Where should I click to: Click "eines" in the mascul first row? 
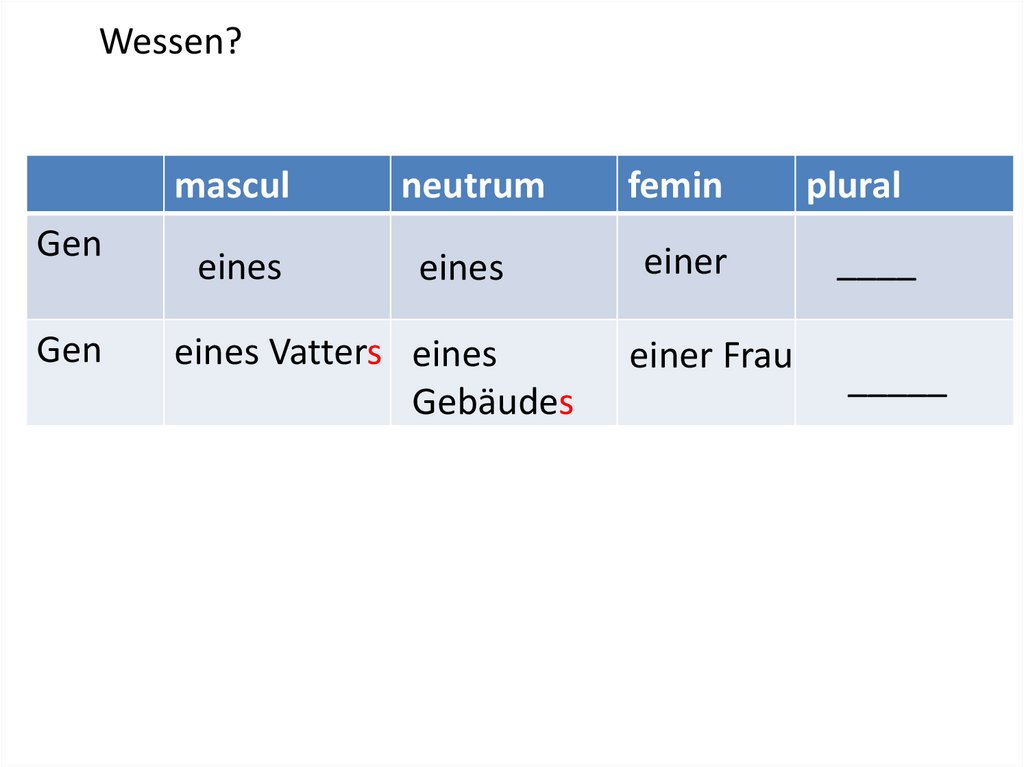click(x=240, y=268)
